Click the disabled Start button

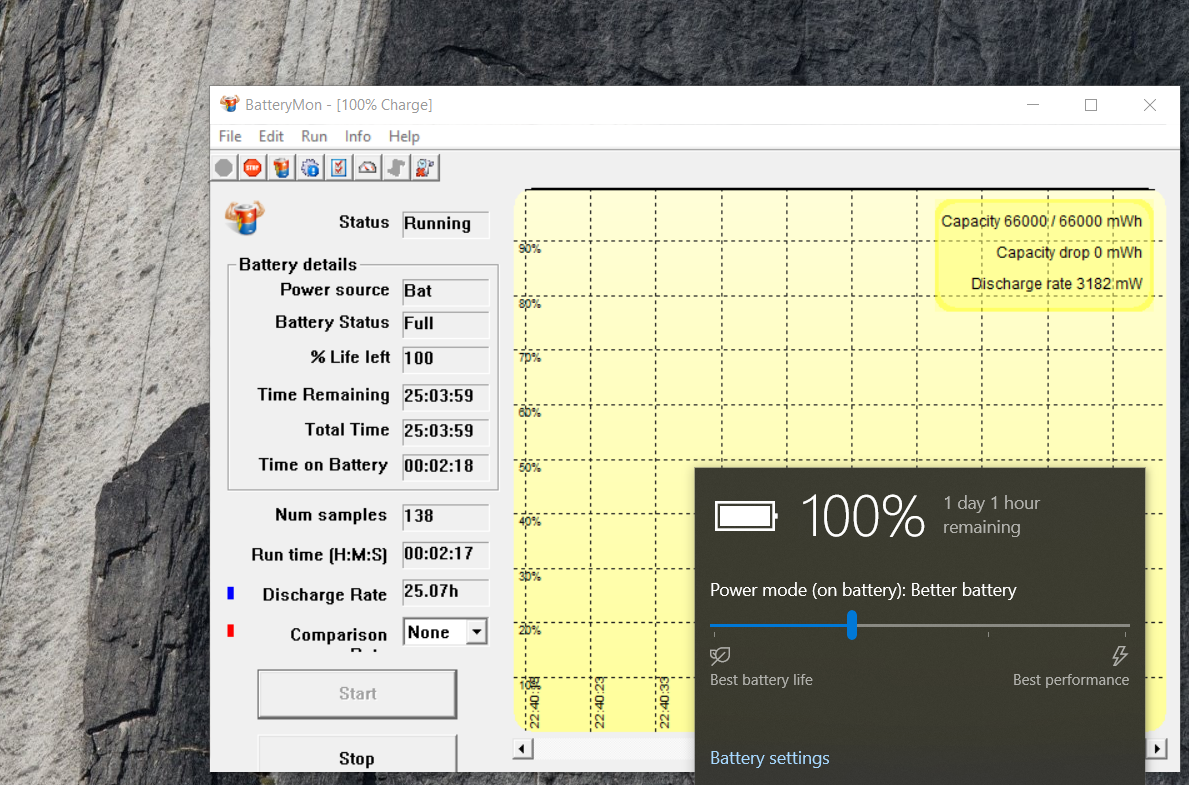[357, 694]
